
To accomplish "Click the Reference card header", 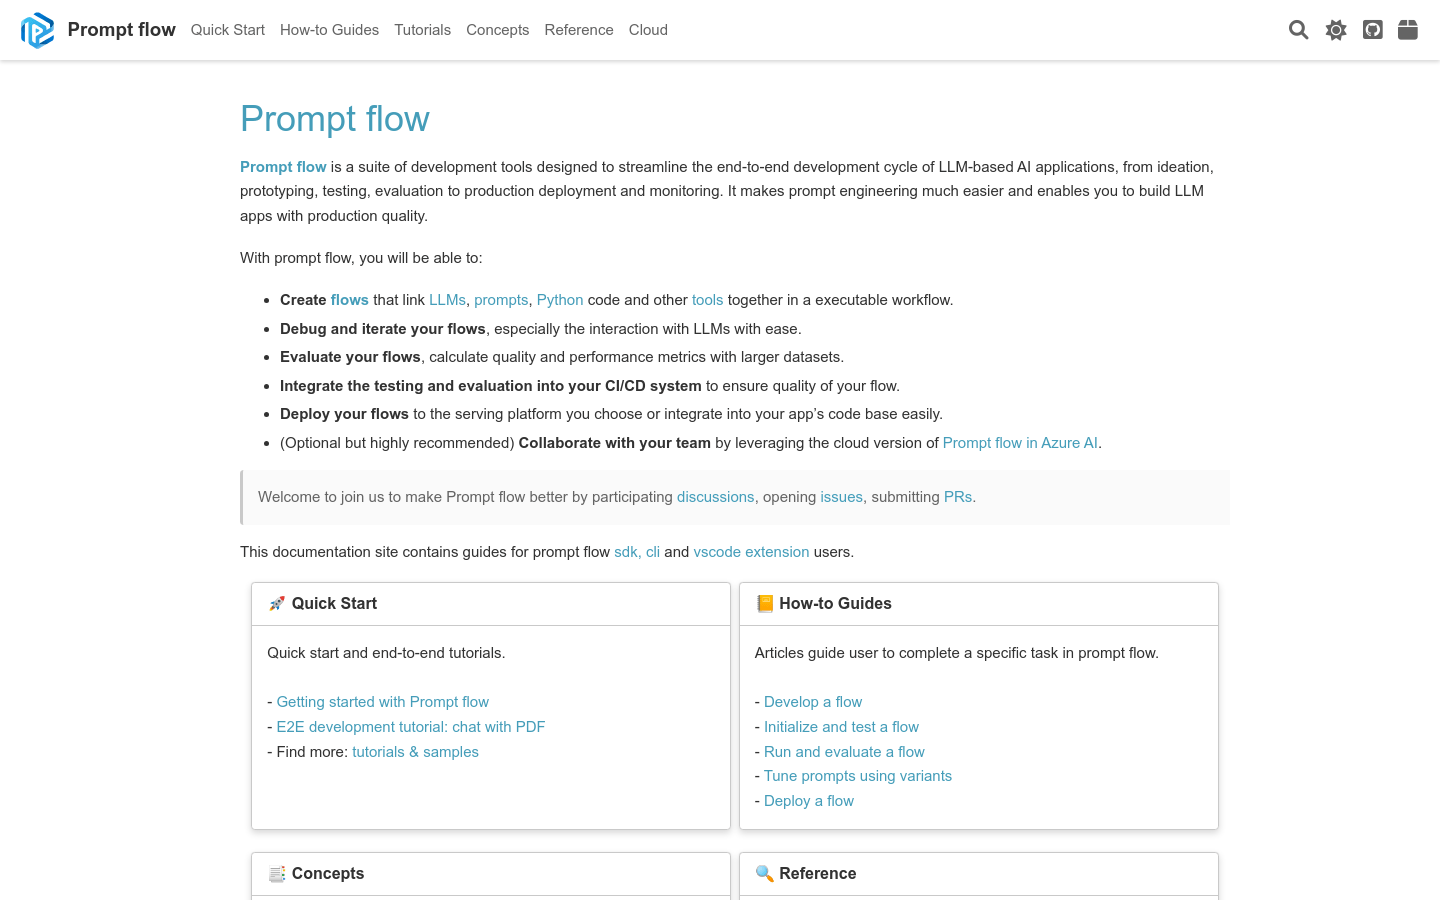I will (x=817, y=874).
